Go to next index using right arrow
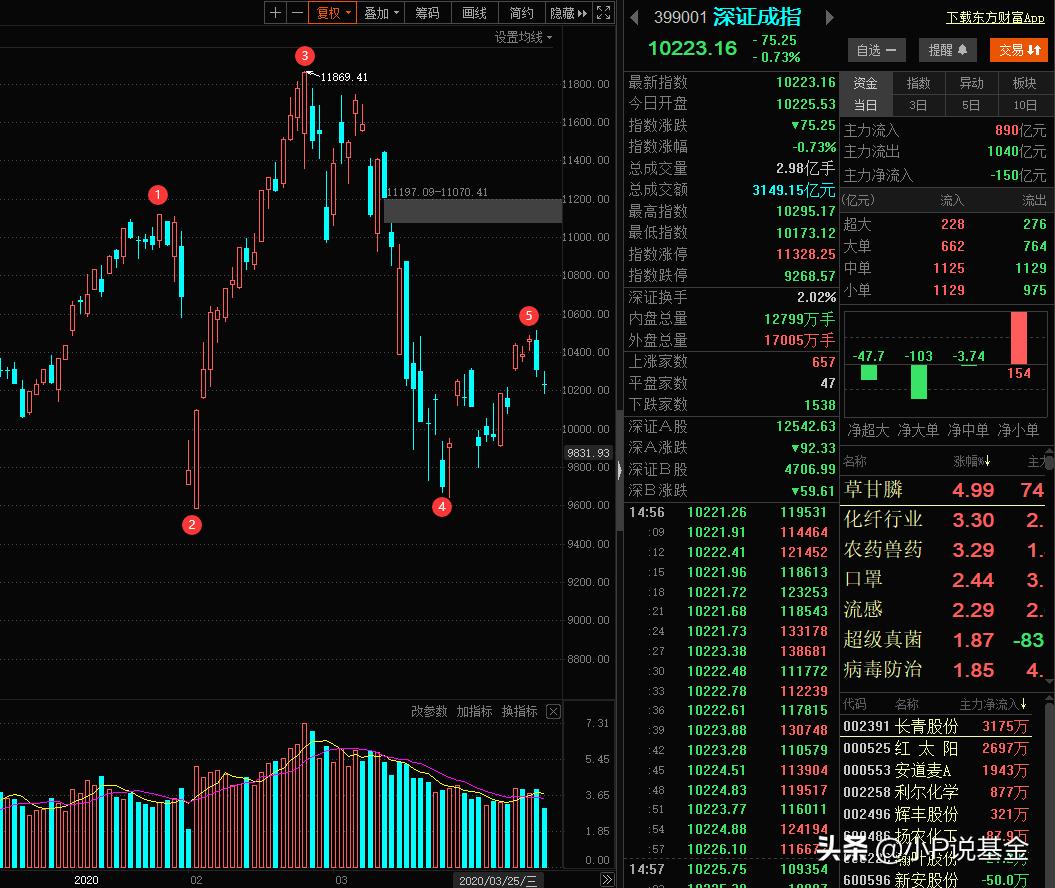 pyautogui.click(x=830, y=17)
